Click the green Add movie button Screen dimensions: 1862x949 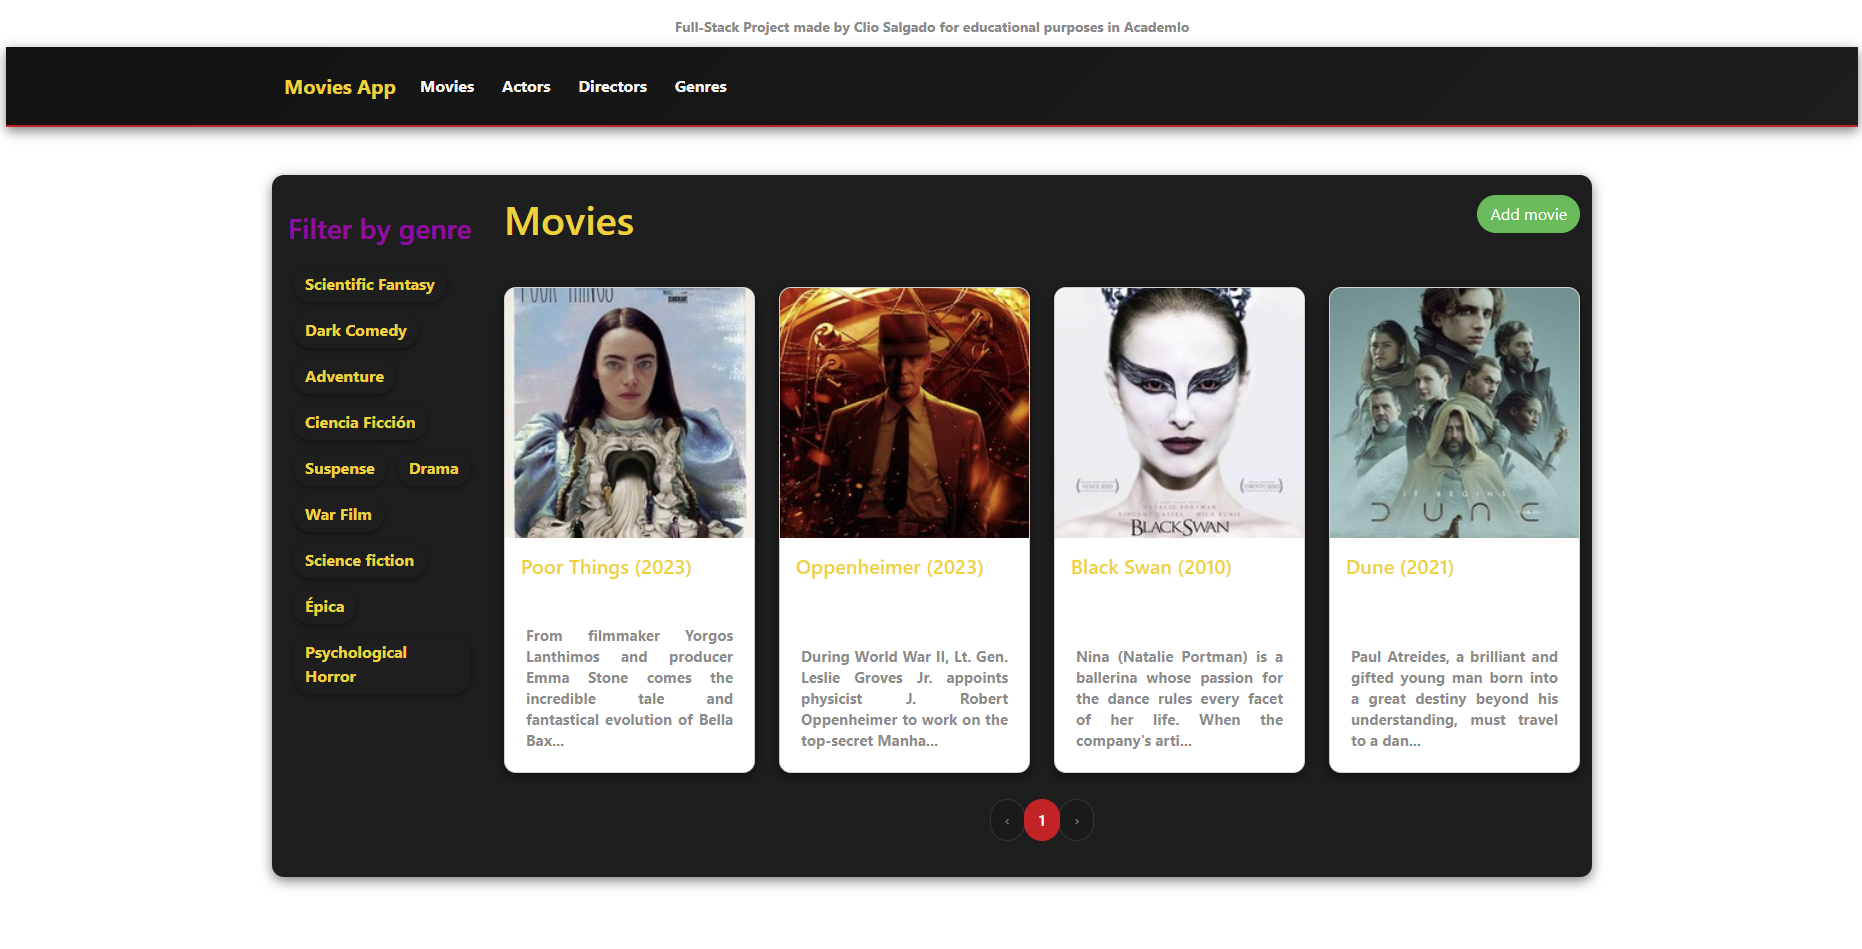point(1528,214)
